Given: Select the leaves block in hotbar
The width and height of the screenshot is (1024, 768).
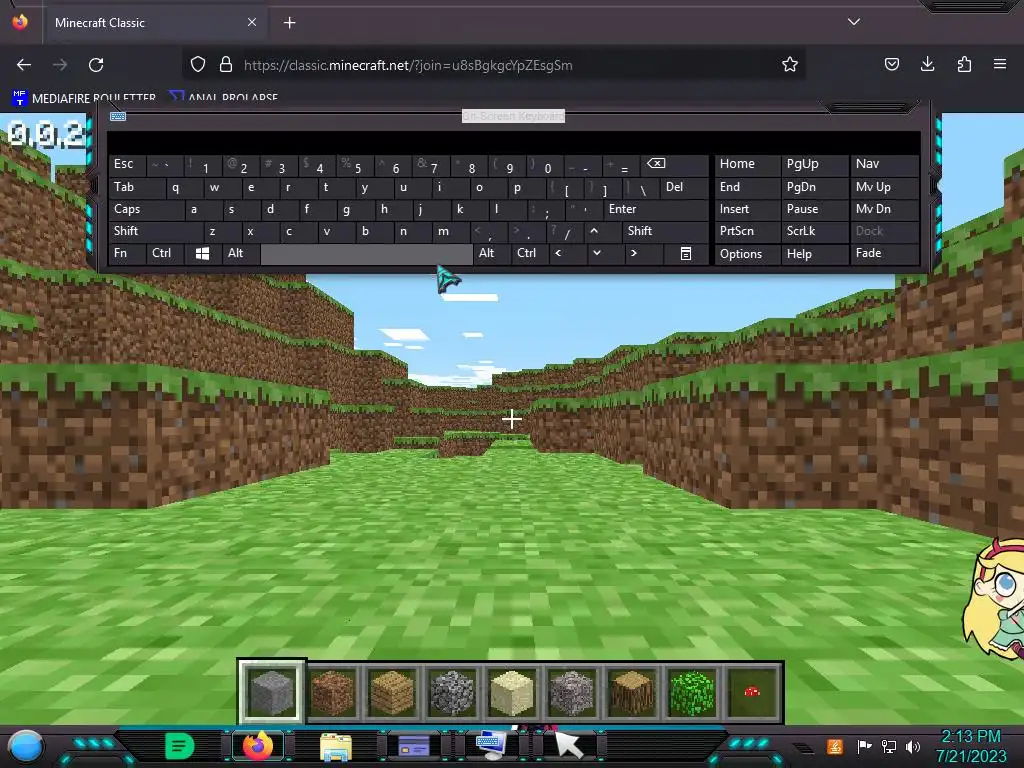Looking at the screenshot, I should coord(692,692).
